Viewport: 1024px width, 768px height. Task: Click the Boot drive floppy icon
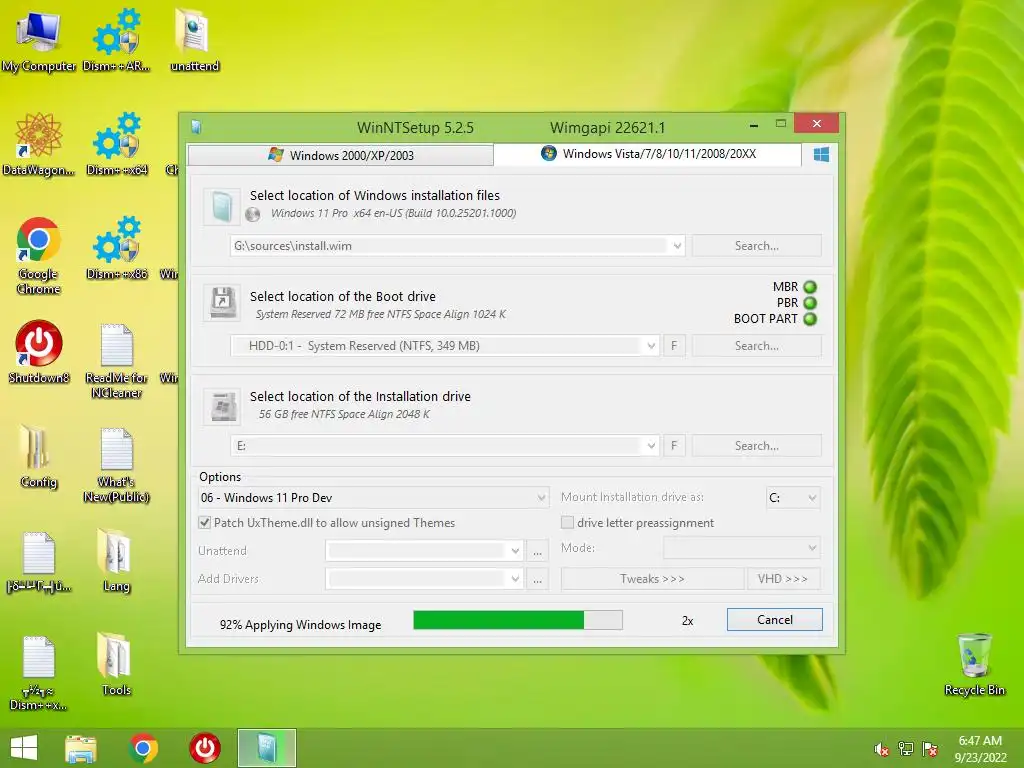coord(222,302)
